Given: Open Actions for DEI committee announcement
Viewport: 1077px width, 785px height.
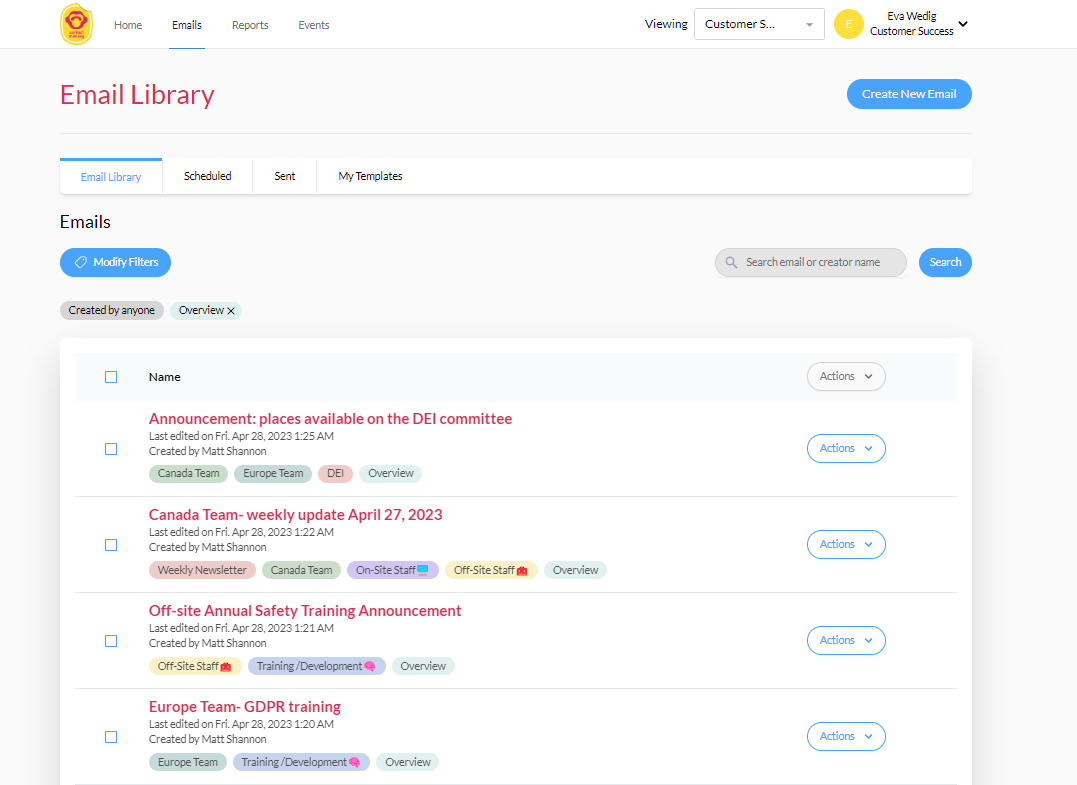Looking at the screenshot, I should pyautogui.click(x=846, y=448).
